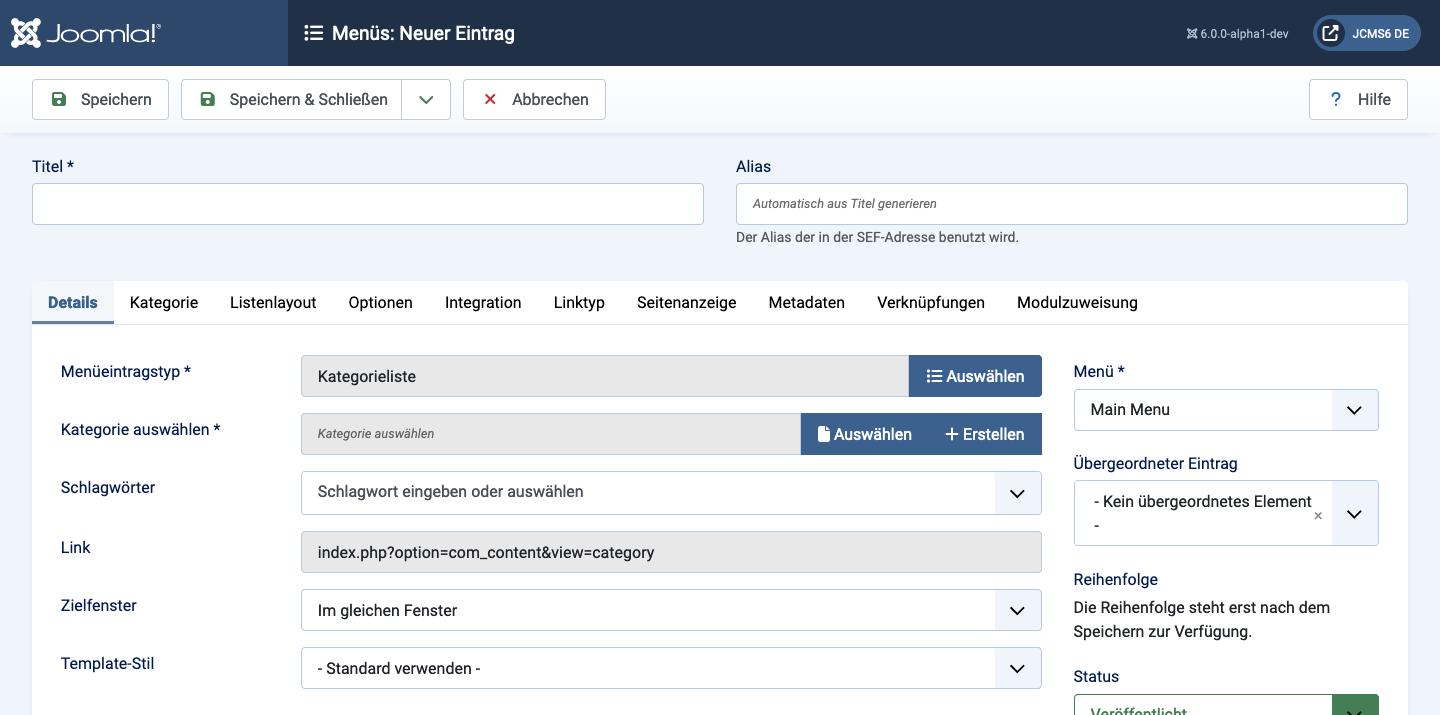The height and width of the screenshot is (715, 1440).
Task: Expand the Template-Stil dropdown
Action: [x=1017, y=668]
